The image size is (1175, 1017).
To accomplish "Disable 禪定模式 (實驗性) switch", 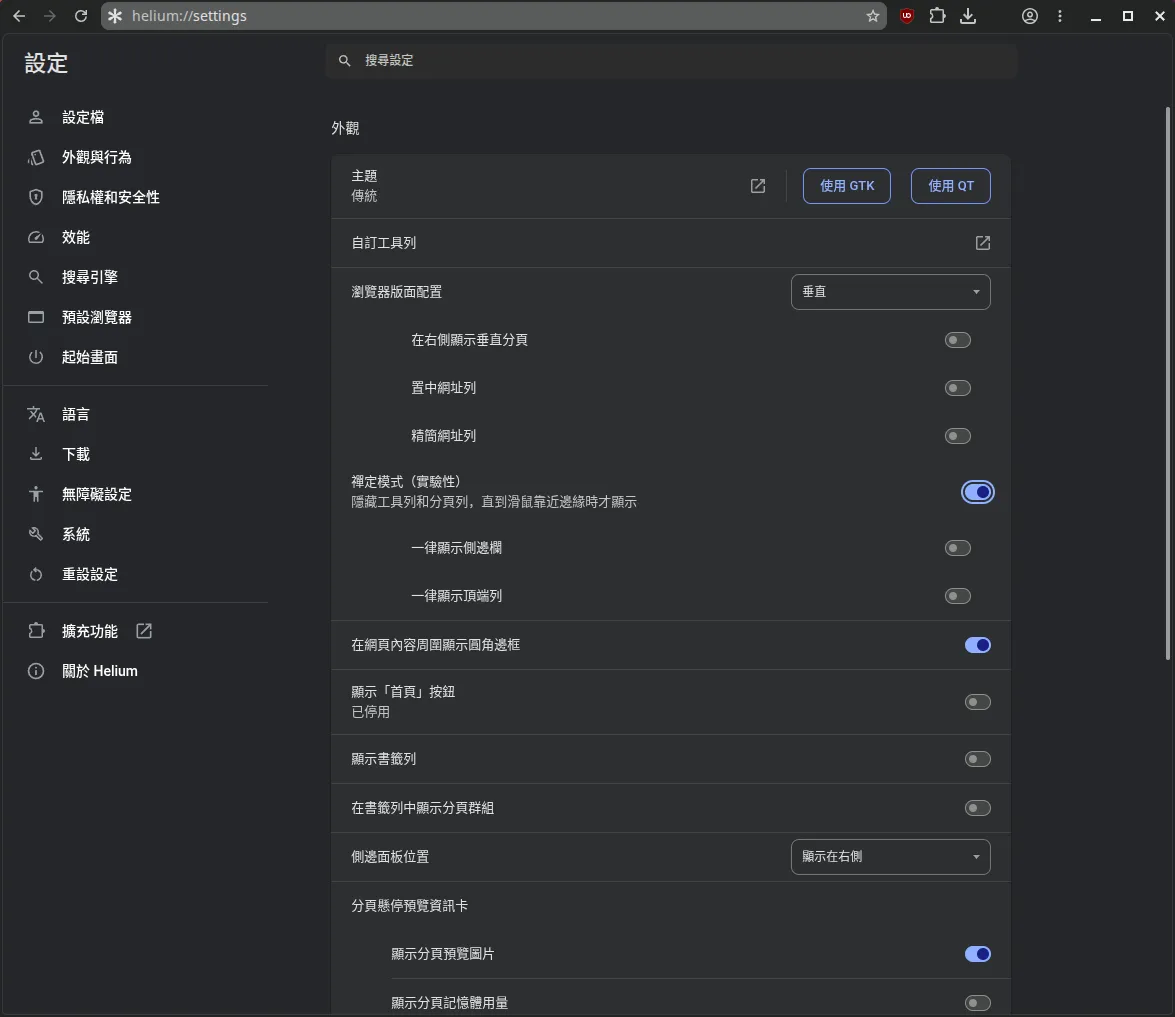I will [x=977, y=492].
